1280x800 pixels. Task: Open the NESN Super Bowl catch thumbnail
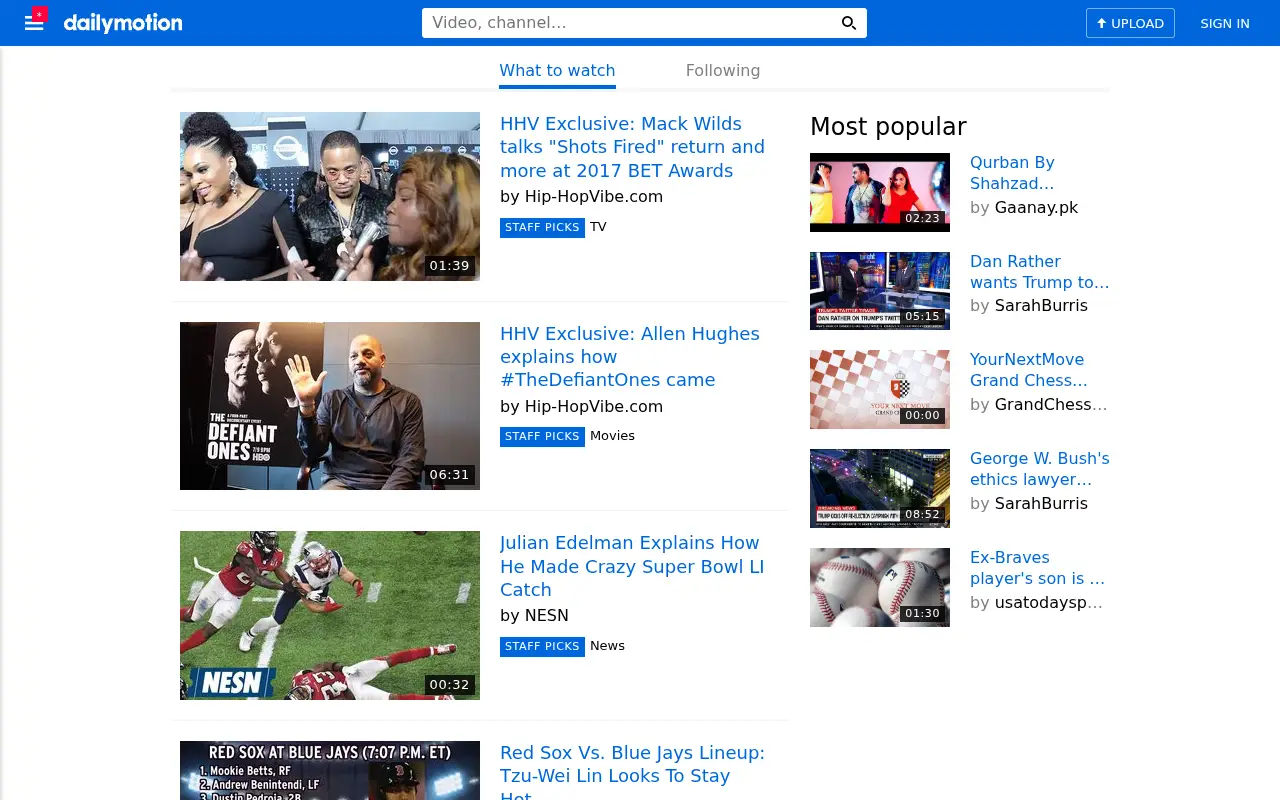coord(330,615)
